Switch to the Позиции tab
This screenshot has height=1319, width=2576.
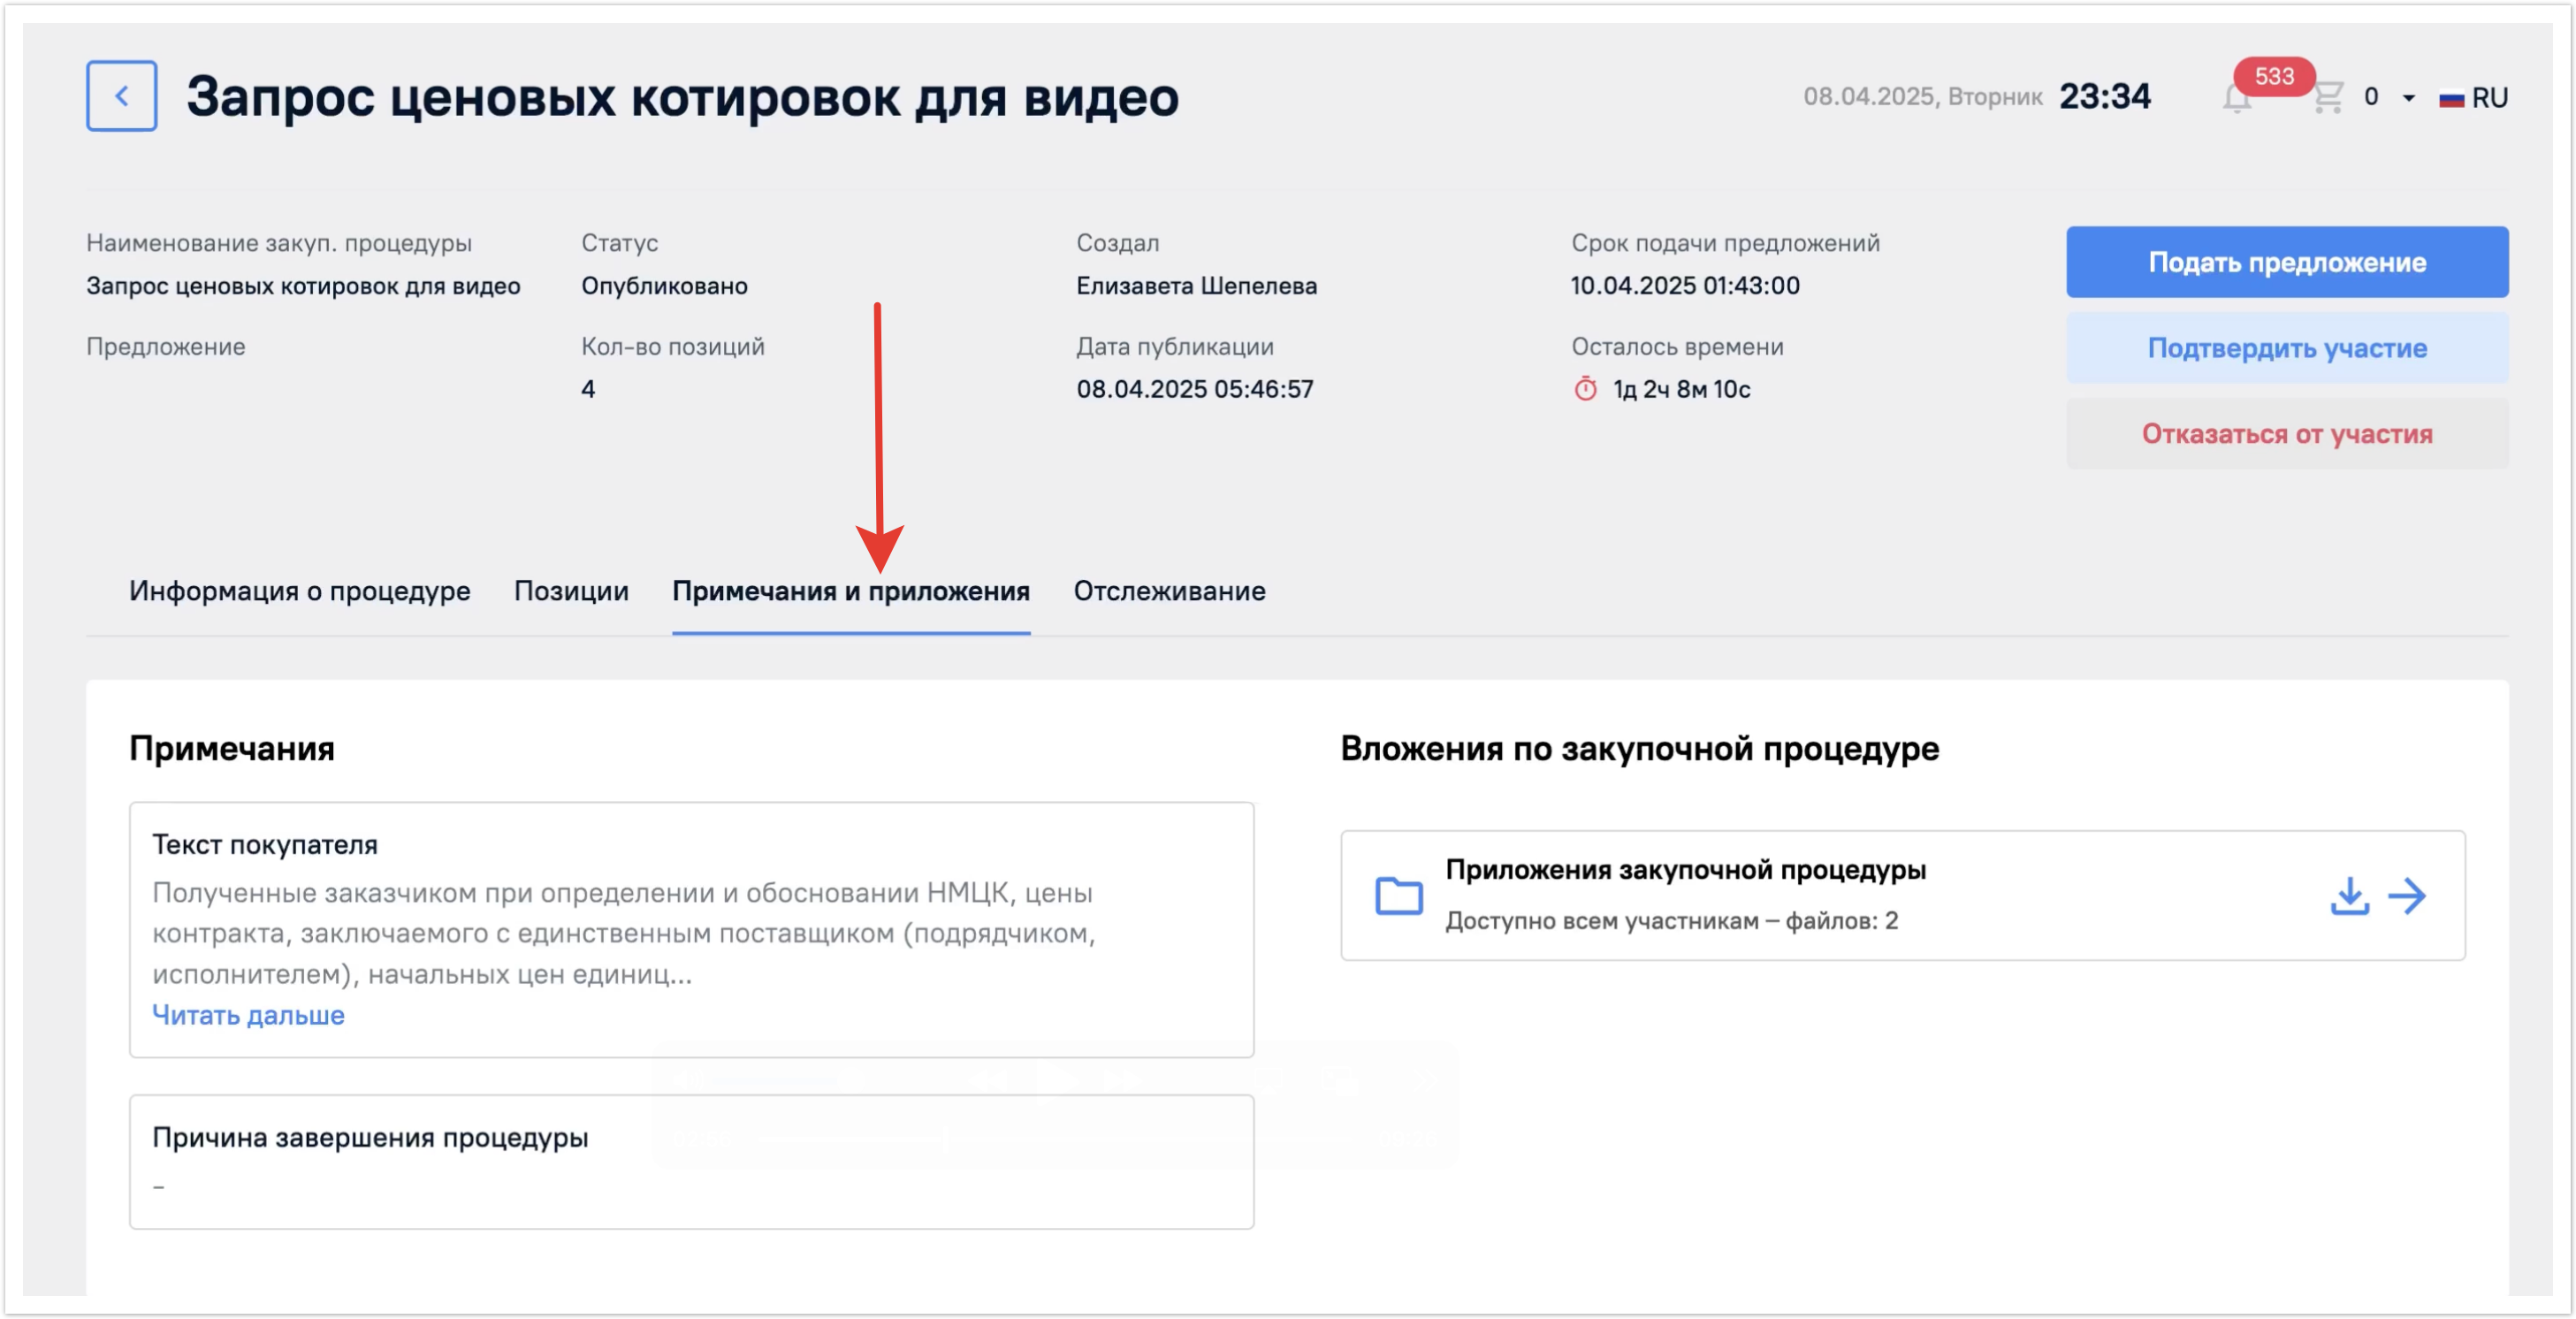click(x=571, y=591)
